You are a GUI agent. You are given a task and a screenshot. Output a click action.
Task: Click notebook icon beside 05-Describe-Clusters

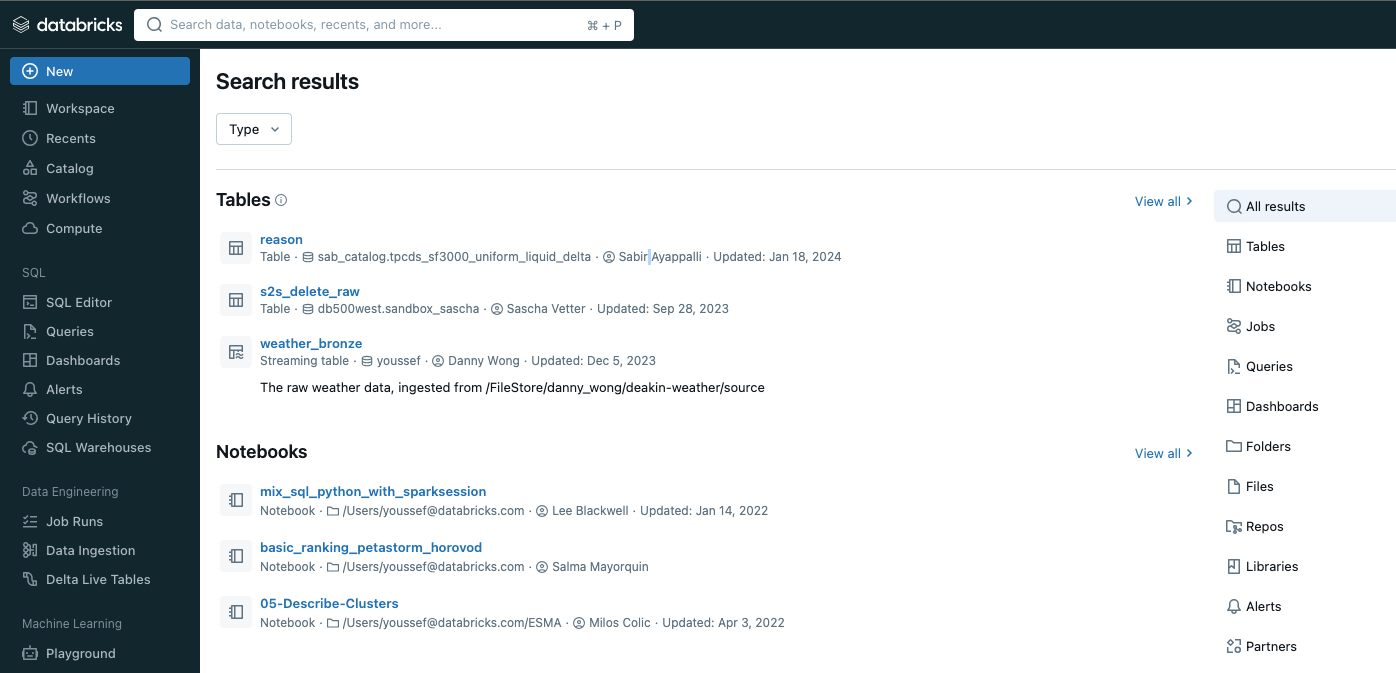pos(236,612)
